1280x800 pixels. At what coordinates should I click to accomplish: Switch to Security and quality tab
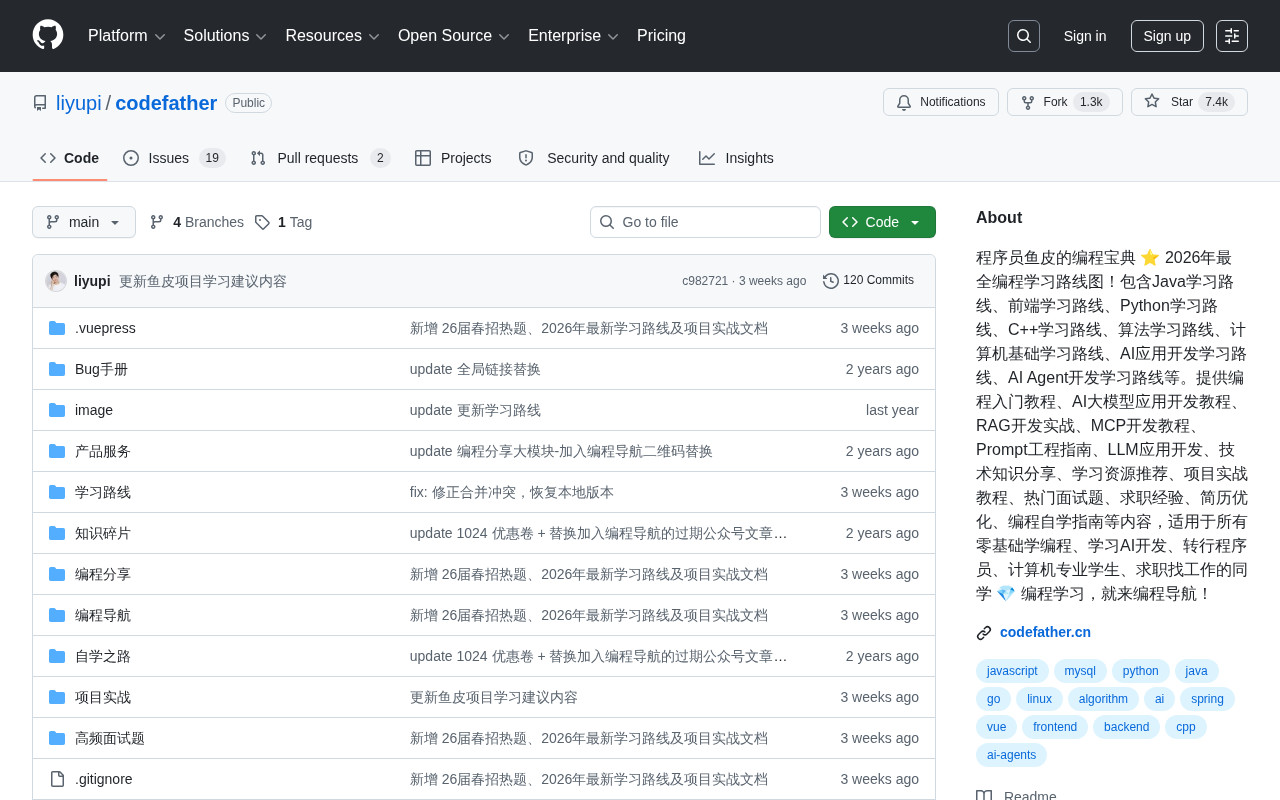click(x=594, y=158)
